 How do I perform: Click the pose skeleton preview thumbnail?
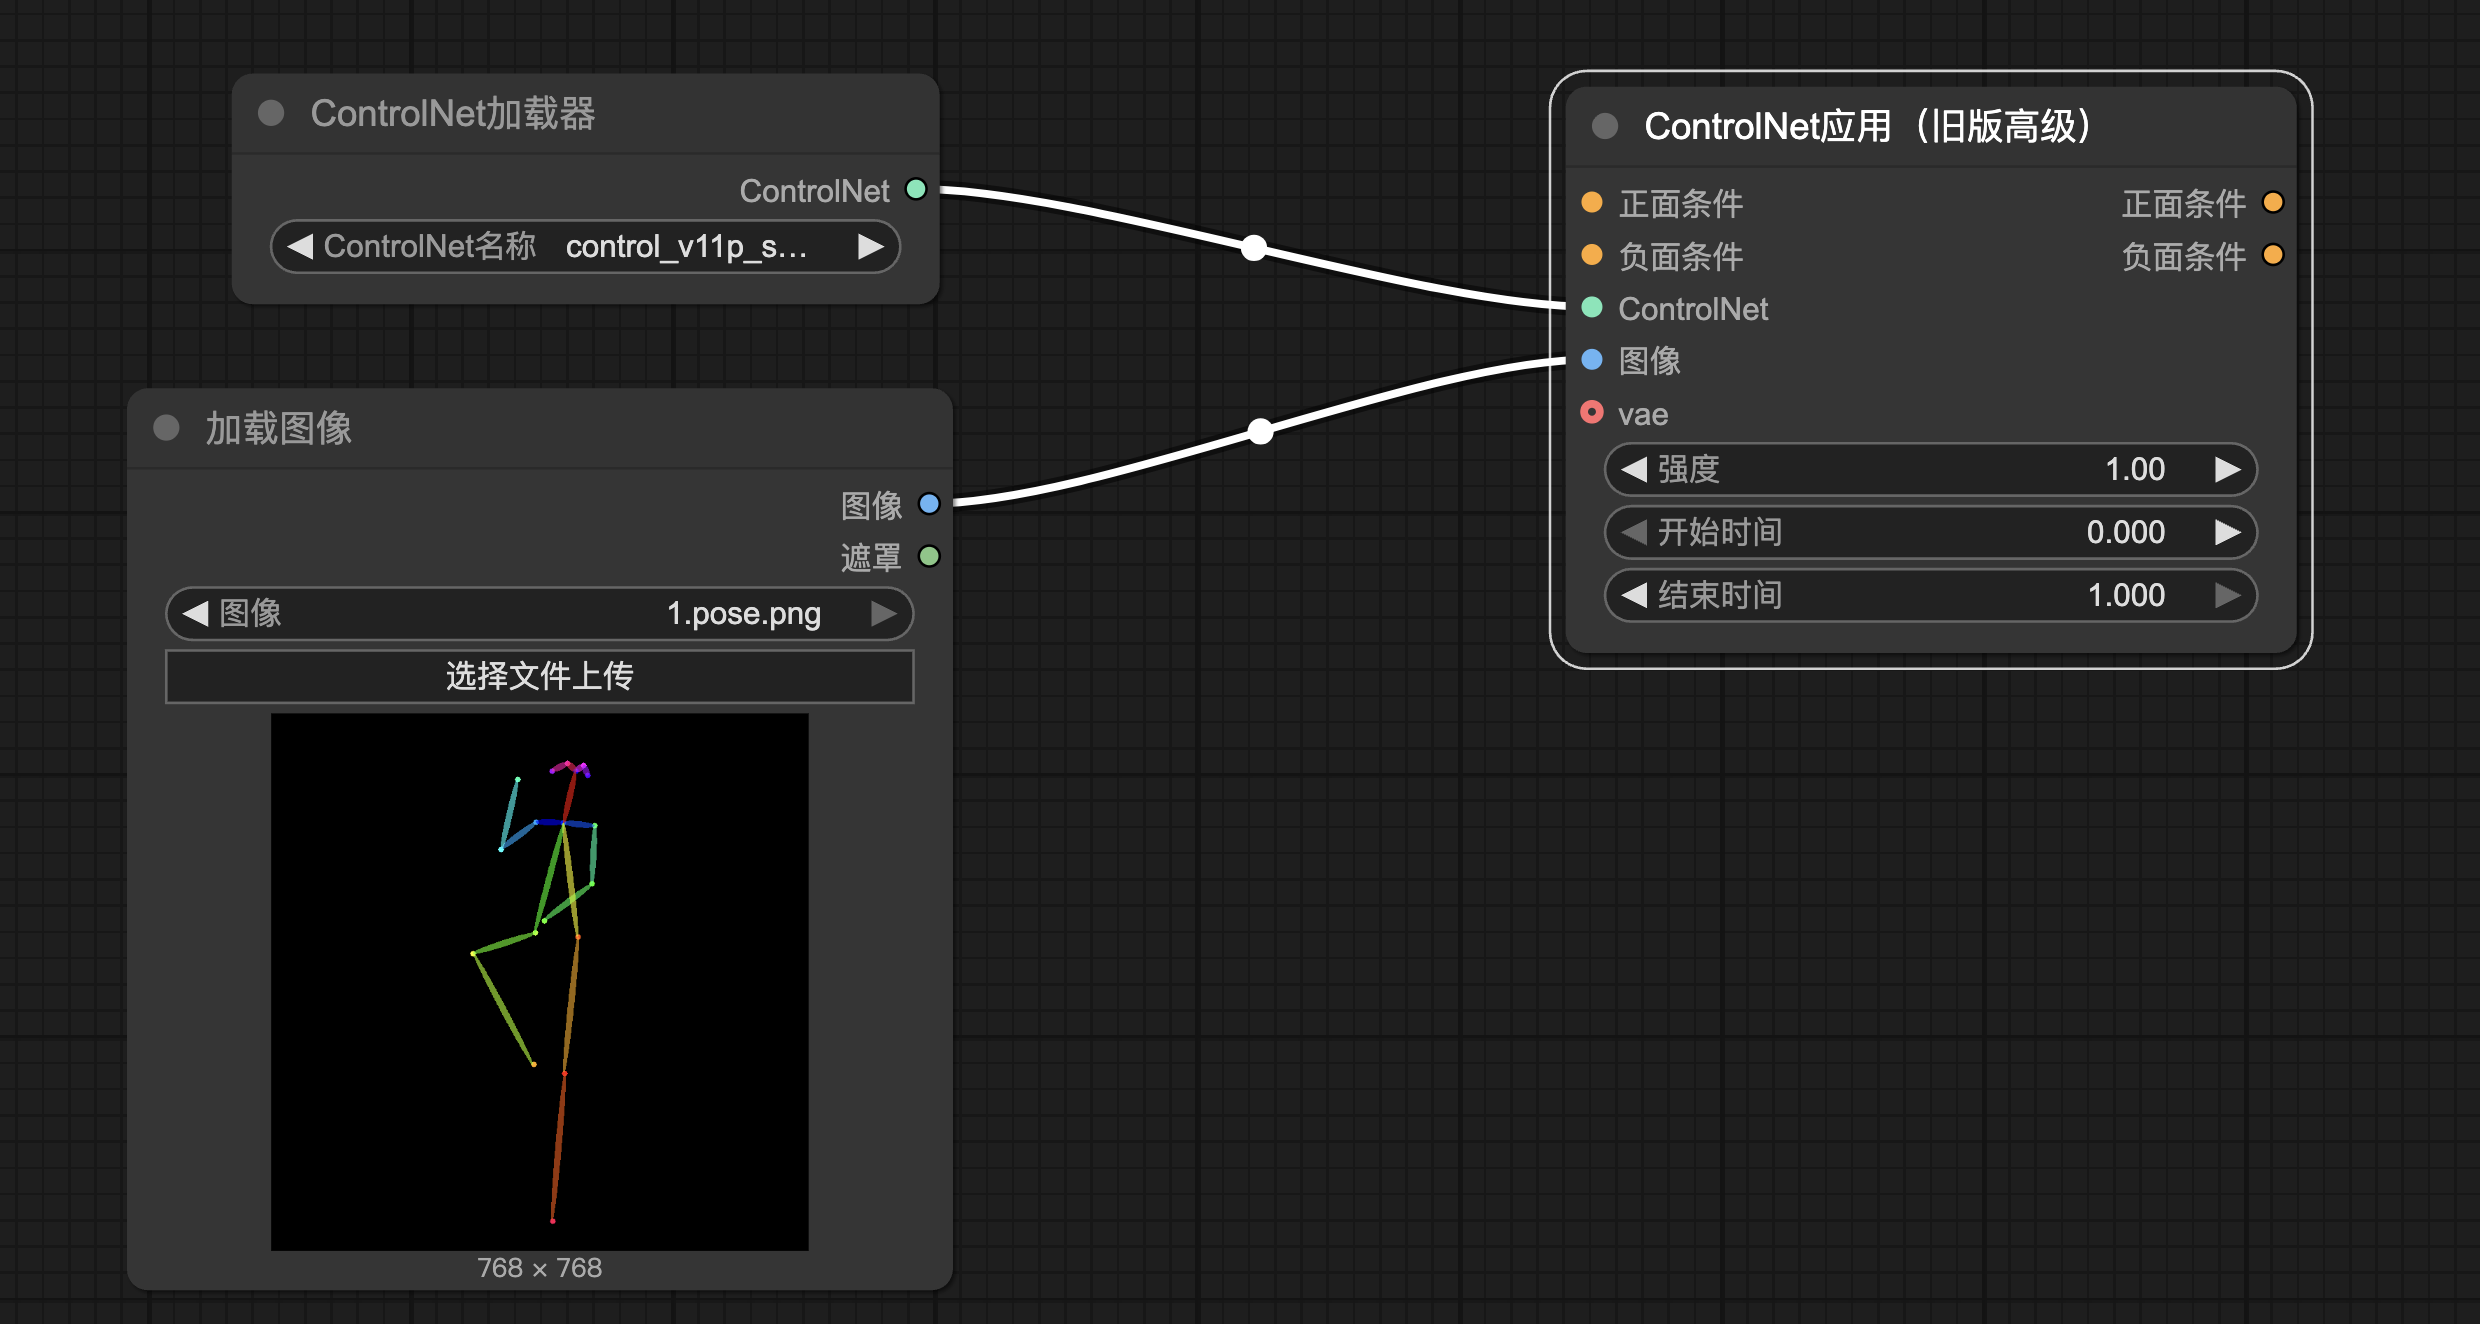(x=540, y=981)
